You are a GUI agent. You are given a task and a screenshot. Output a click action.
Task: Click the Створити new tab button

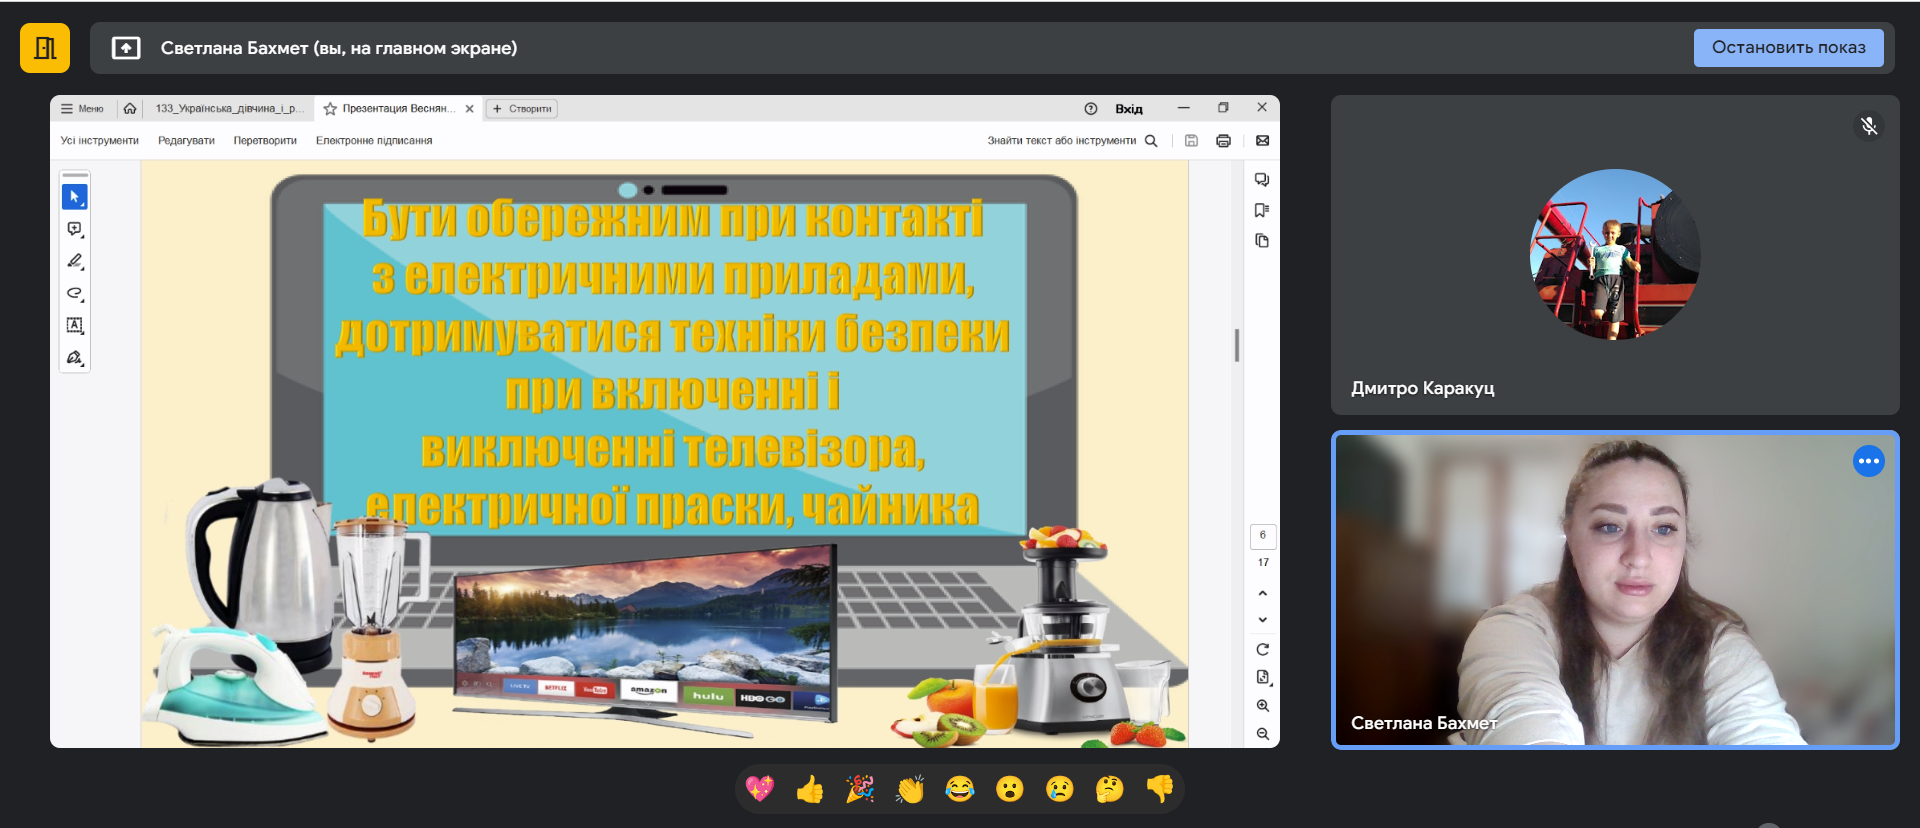522,109
